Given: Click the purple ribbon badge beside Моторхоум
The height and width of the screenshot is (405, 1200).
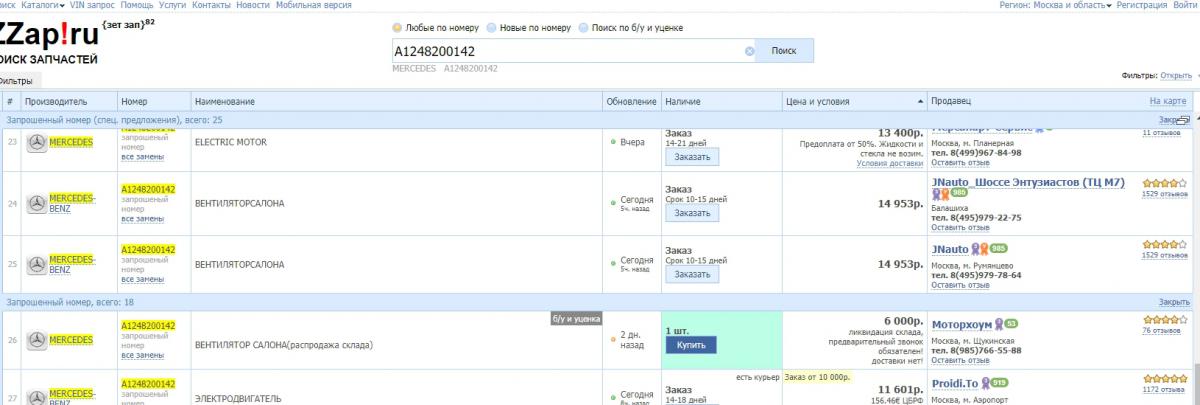Looking at the screenshot, I should pyautogui.click(x=997, y=323).
